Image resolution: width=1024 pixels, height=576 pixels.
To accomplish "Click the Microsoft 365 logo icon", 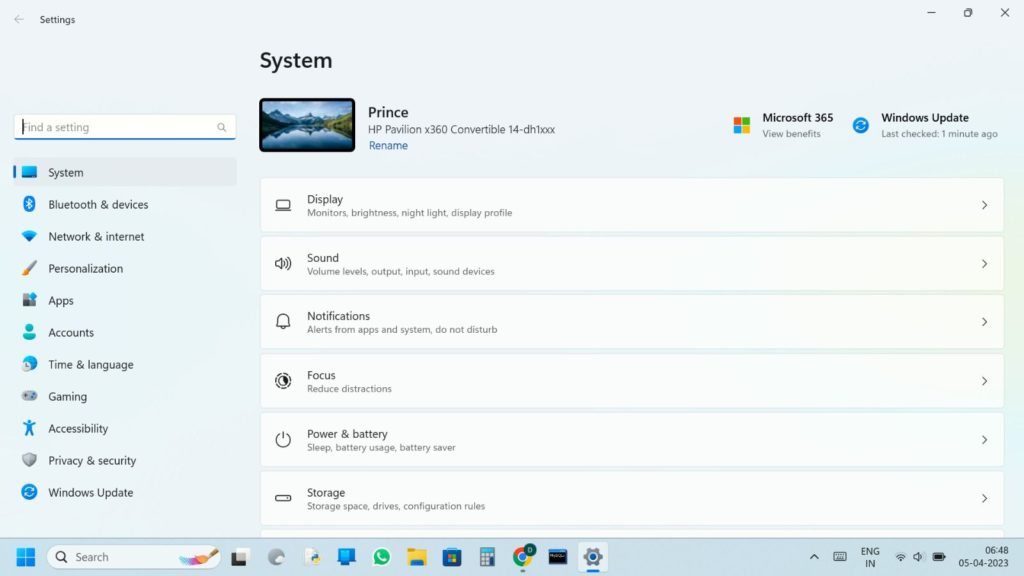I will 742,125.
